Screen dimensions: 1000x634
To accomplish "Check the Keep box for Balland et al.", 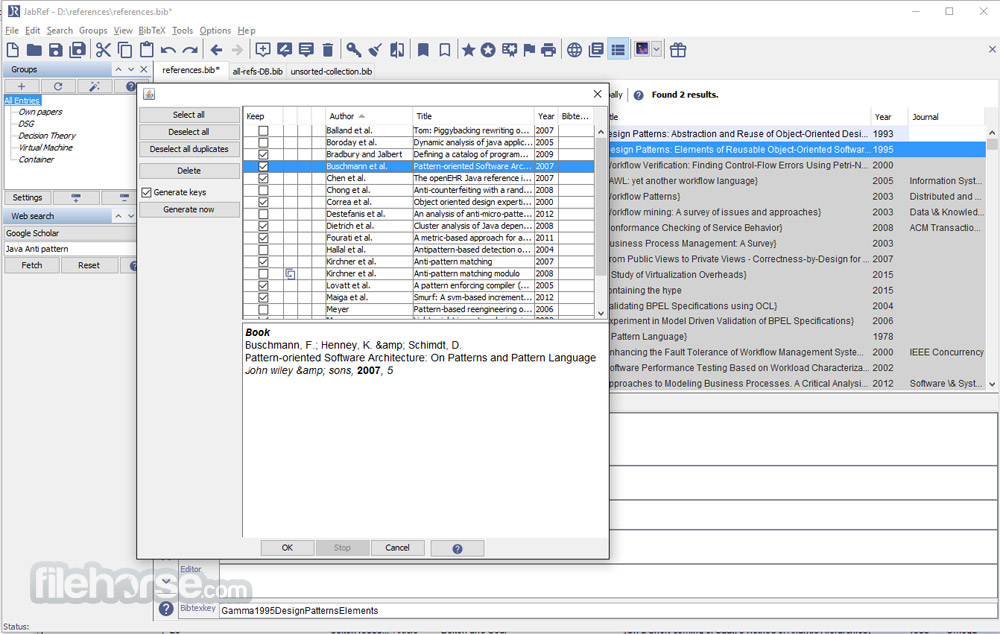I will click(x=263, y=131).
